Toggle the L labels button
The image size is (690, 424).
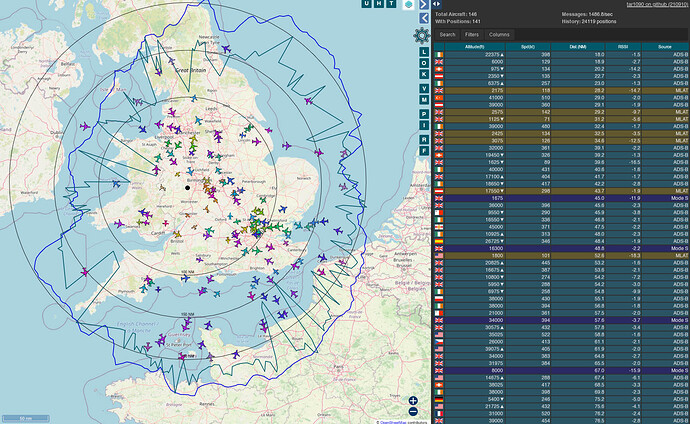pos(423,50)
